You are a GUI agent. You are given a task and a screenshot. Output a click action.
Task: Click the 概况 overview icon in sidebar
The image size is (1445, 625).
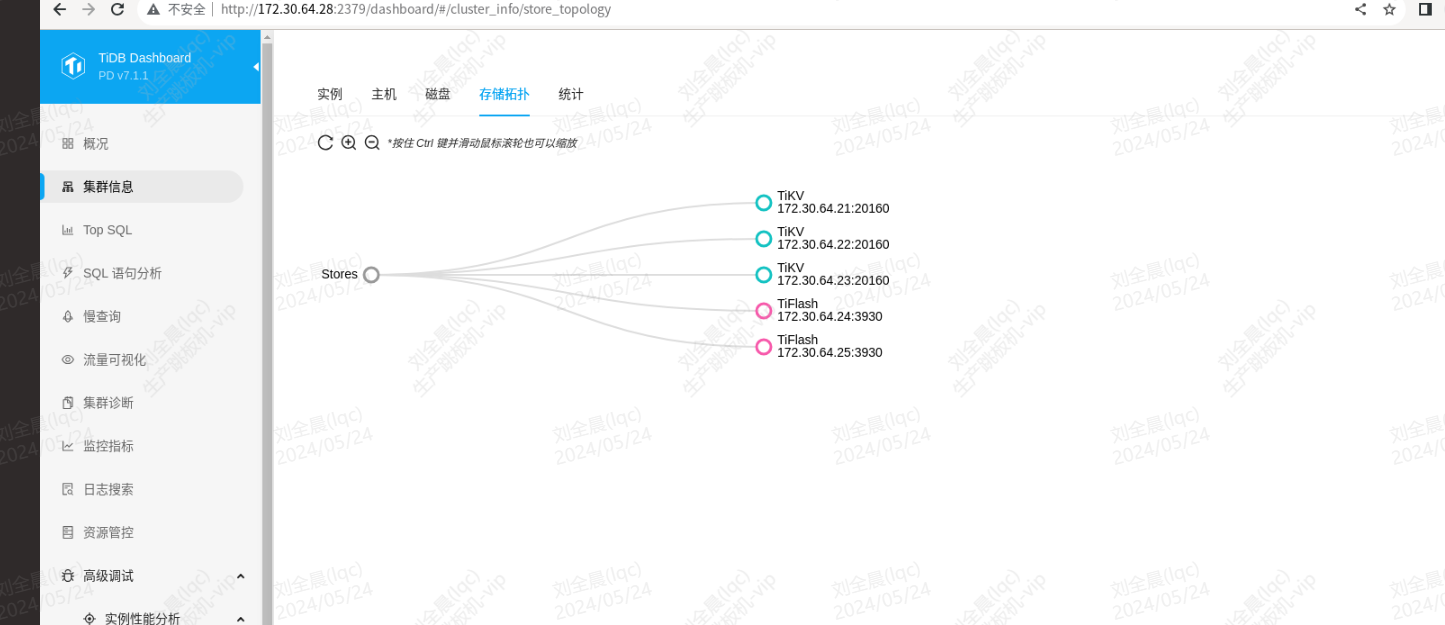point(68,144)
